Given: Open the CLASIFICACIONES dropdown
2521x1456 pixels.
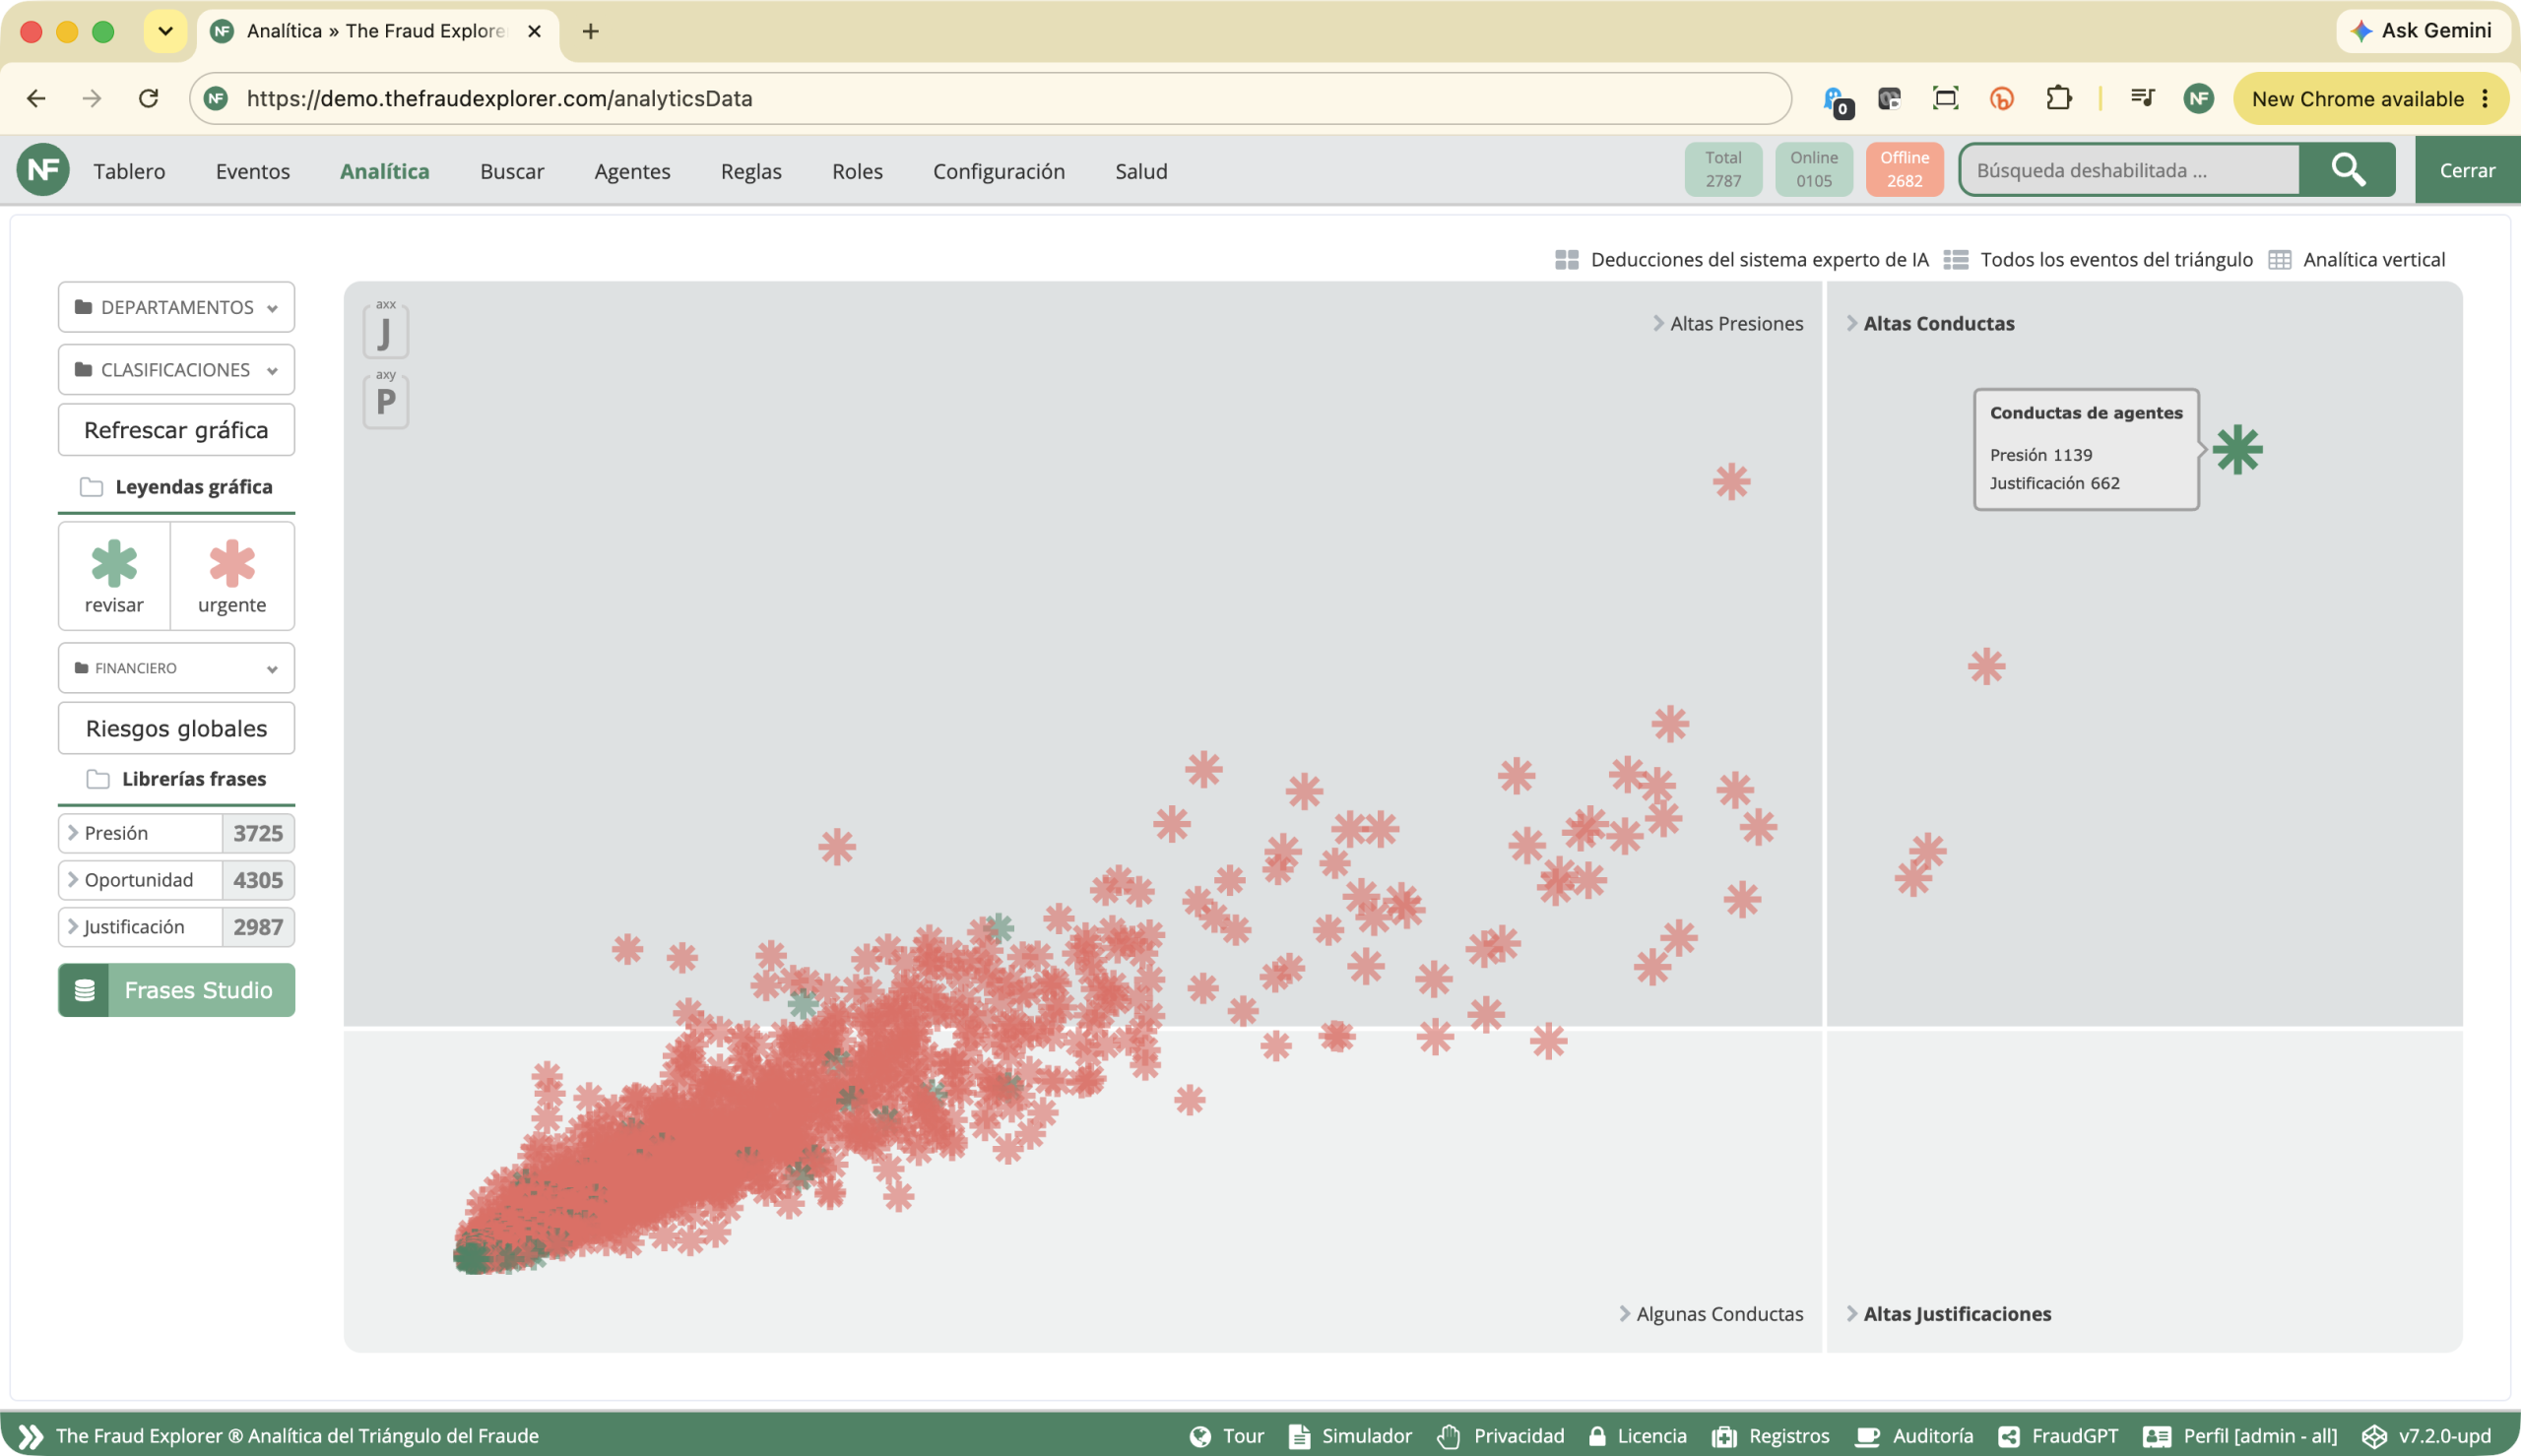Looking at the screenshot, I should pyautogui.click(x=176, y=370).
